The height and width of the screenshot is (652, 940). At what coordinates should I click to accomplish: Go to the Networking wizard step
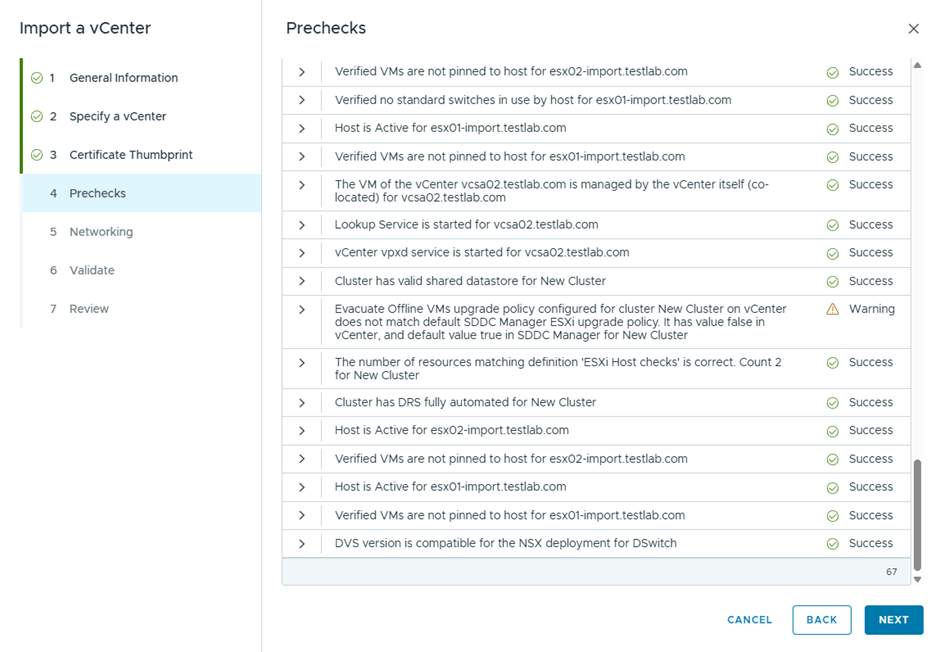coord(101,232)
